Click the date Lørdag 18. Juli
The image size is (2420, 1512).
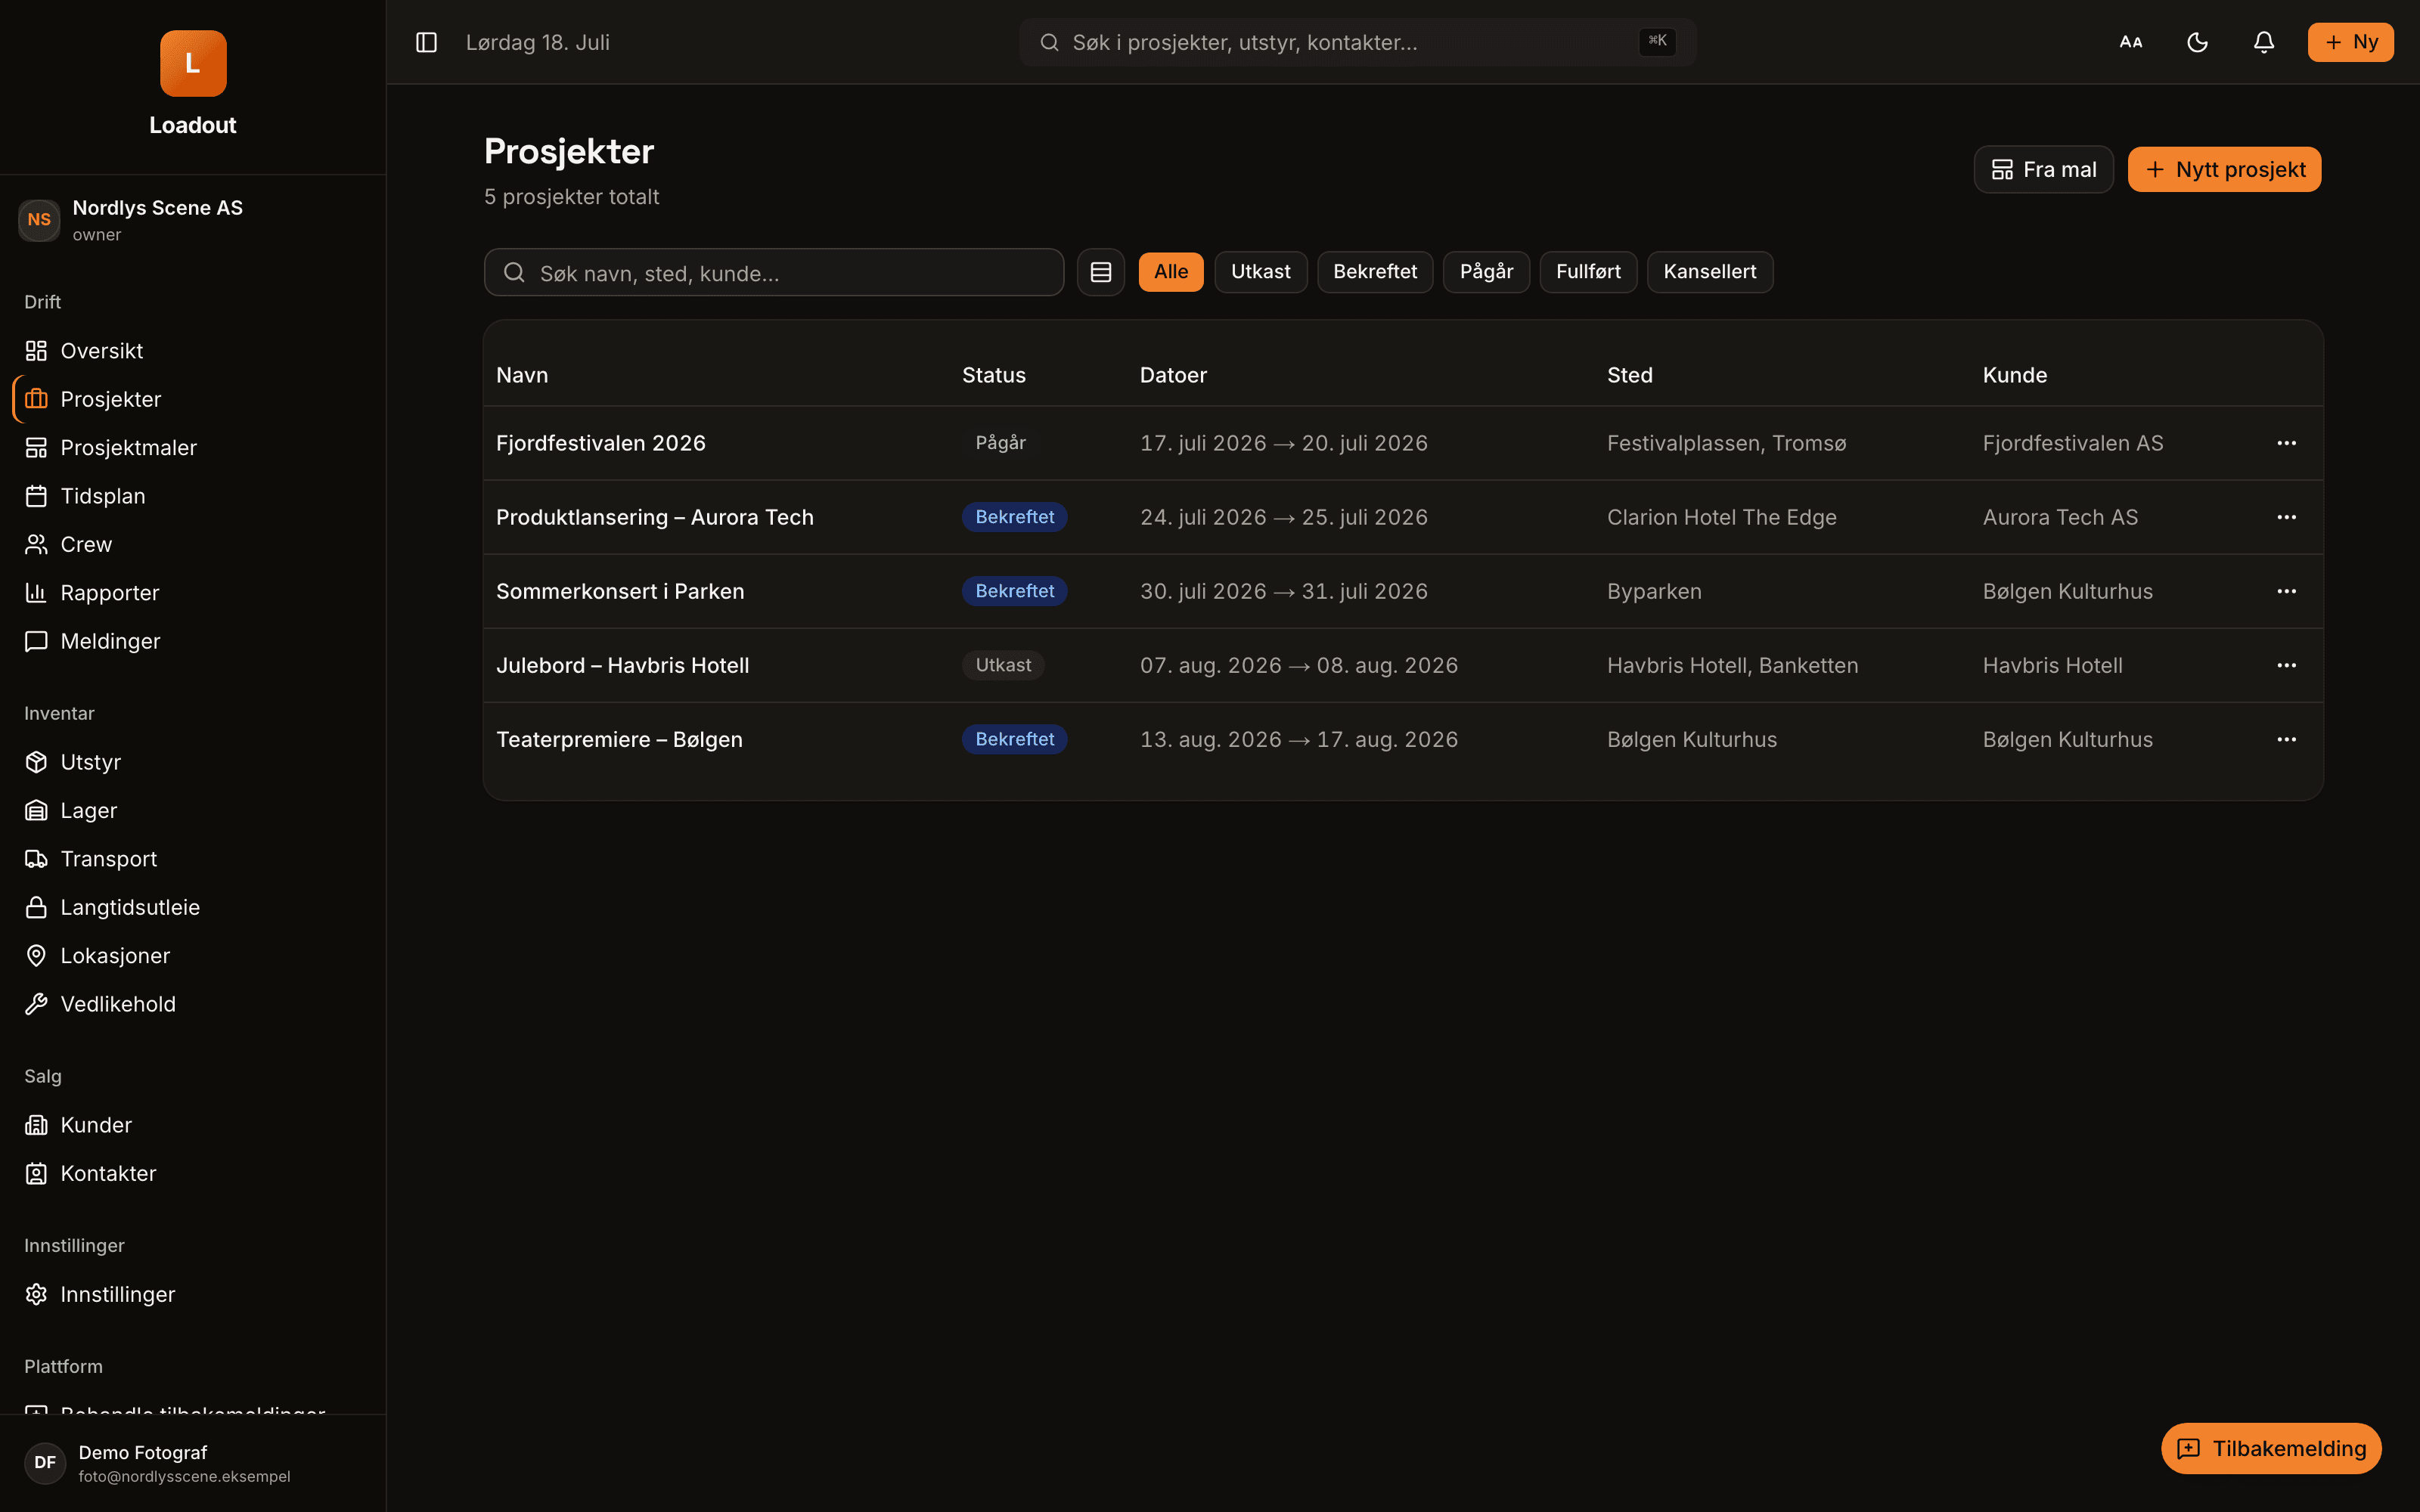pyautogui.click(x=537, y=42)
